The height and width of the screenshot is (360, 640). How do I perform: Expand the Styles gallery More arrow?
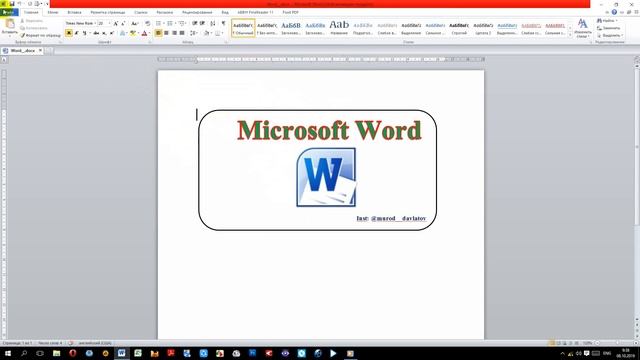(570, 36)
